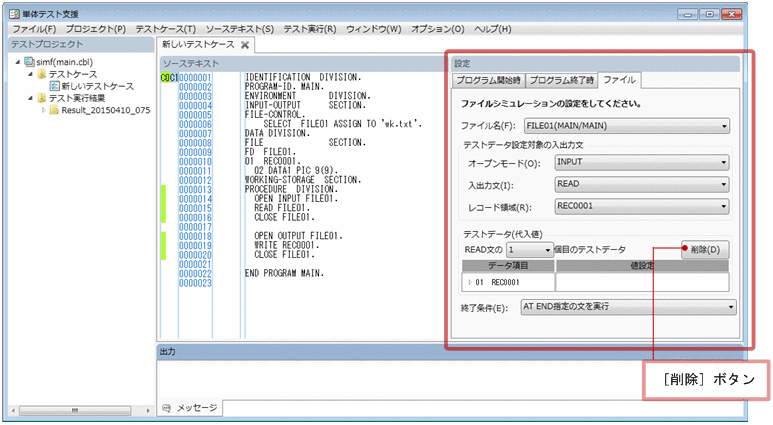Screen dimensions: 773x425
Task: Click line number 0000014 in source
Action: pyautogui.click(x=195, y=199)
